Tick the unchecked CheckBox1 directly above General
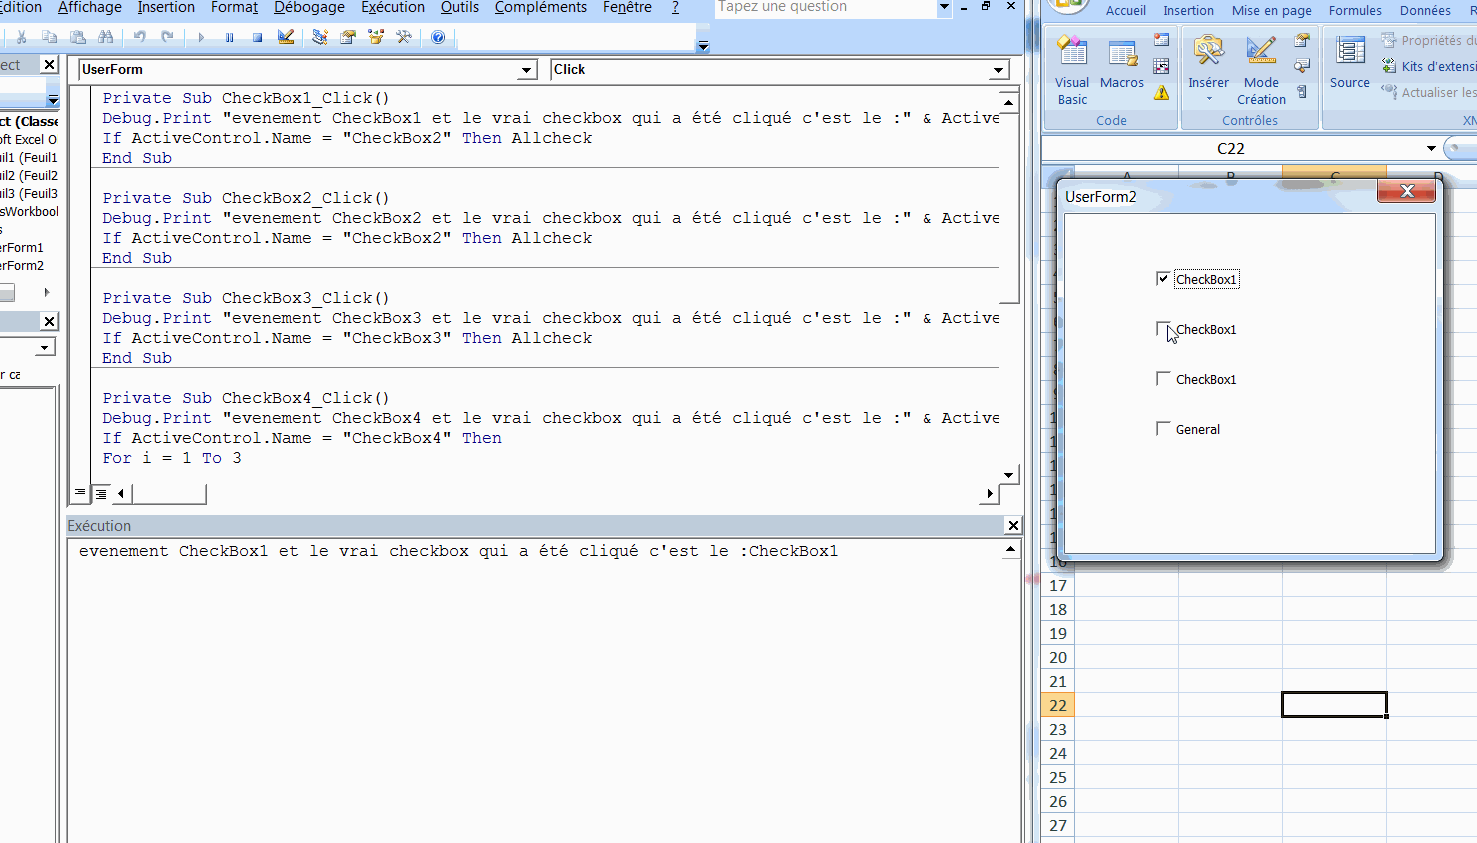Screen dimensions: 1477x843 click(1163, 379)
